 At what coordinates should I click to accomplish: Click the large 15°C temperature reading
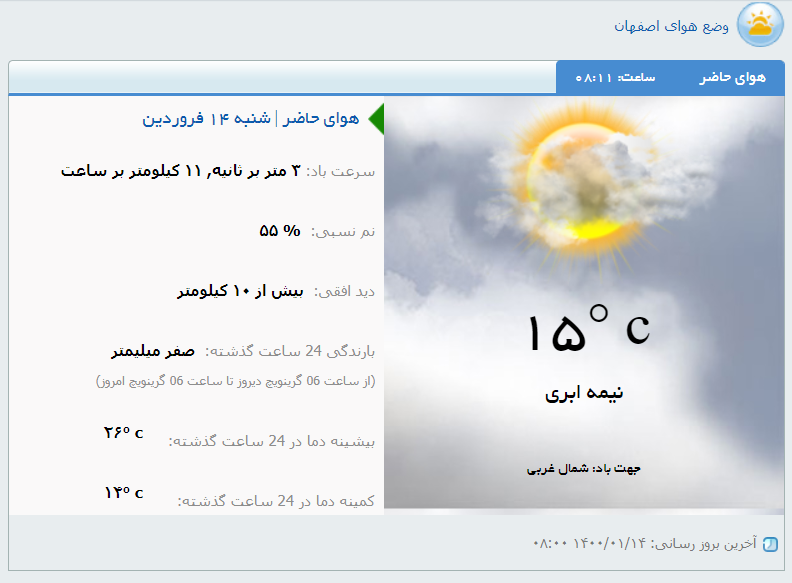[x=587, y=330]
